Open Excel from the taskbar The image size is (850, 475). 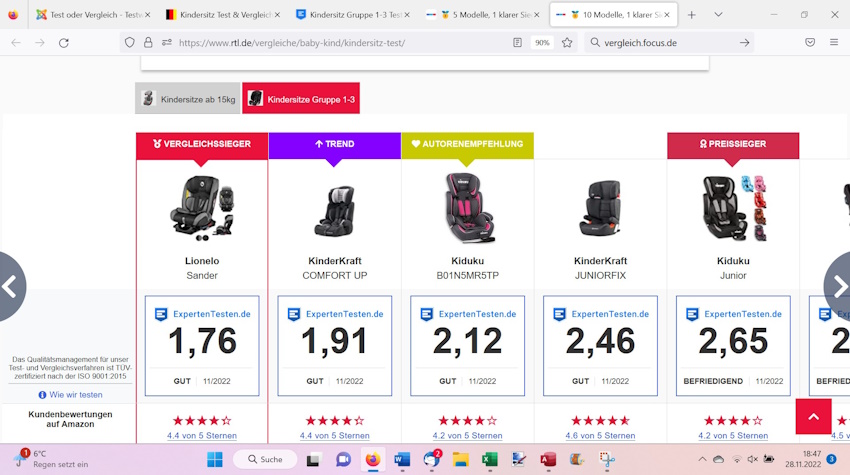pyautogui.click(x=490, y=459)
